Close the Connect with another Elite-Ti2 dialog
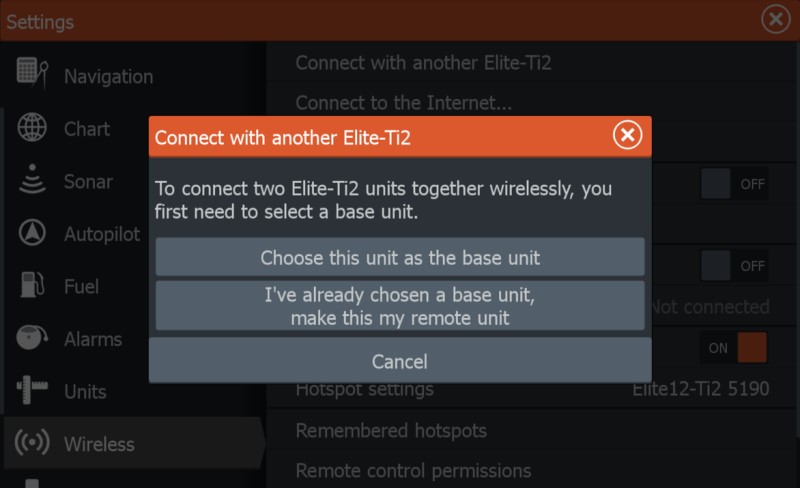The image size is (800, 488). pyautogui.click(x=627, y=135)
